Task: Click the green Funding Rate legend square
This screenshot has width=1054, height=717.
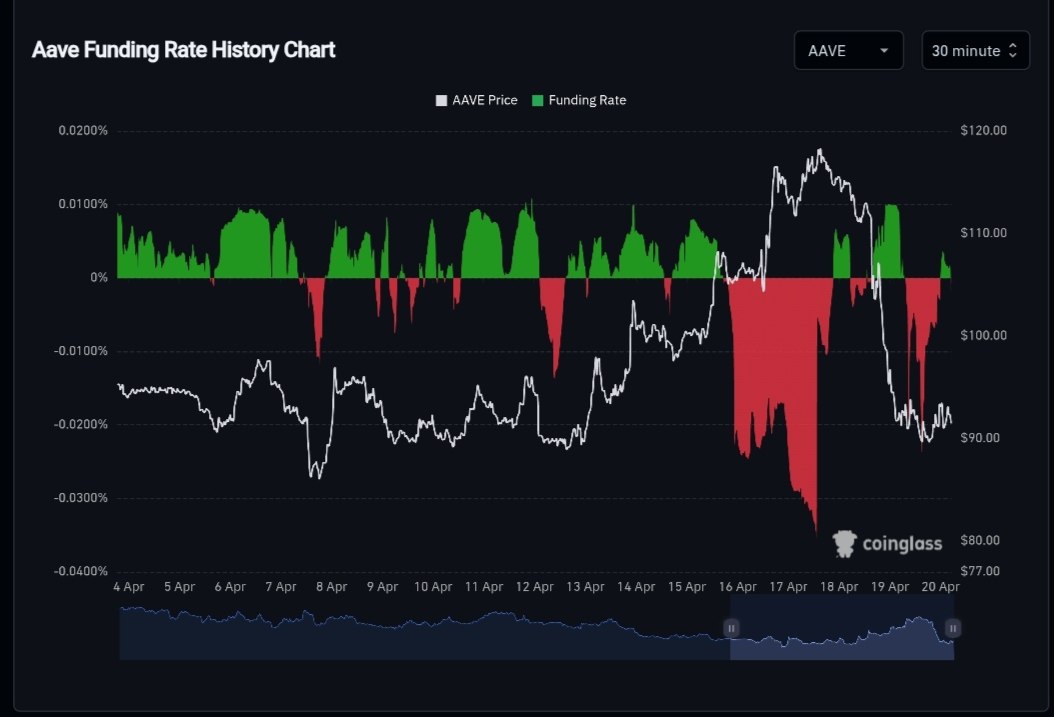Action: coord(538,101)
